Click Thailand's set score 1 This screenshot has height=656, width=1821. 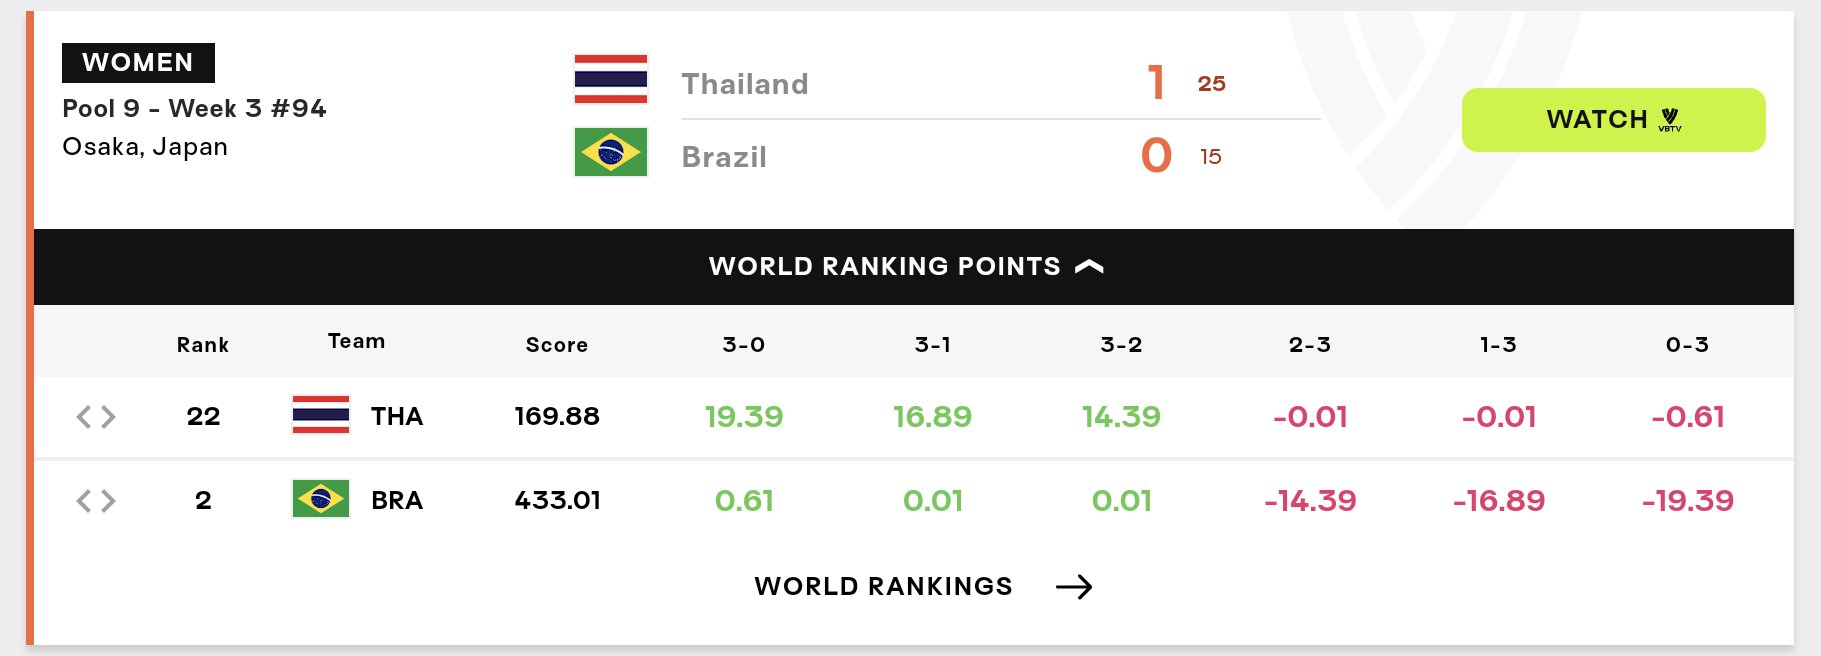pyautogui.click(x=1156, y=82)
